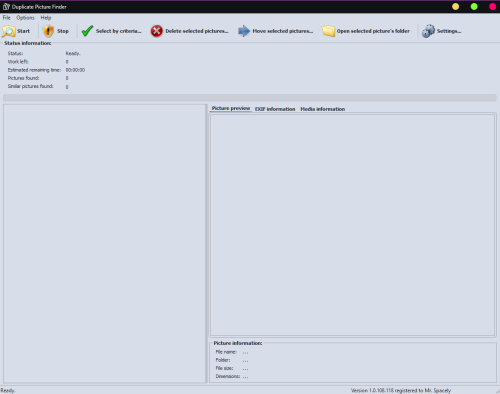Click the 'Pictures found:' label
This screenshot has width=500, height=394.
coord(23,78)
